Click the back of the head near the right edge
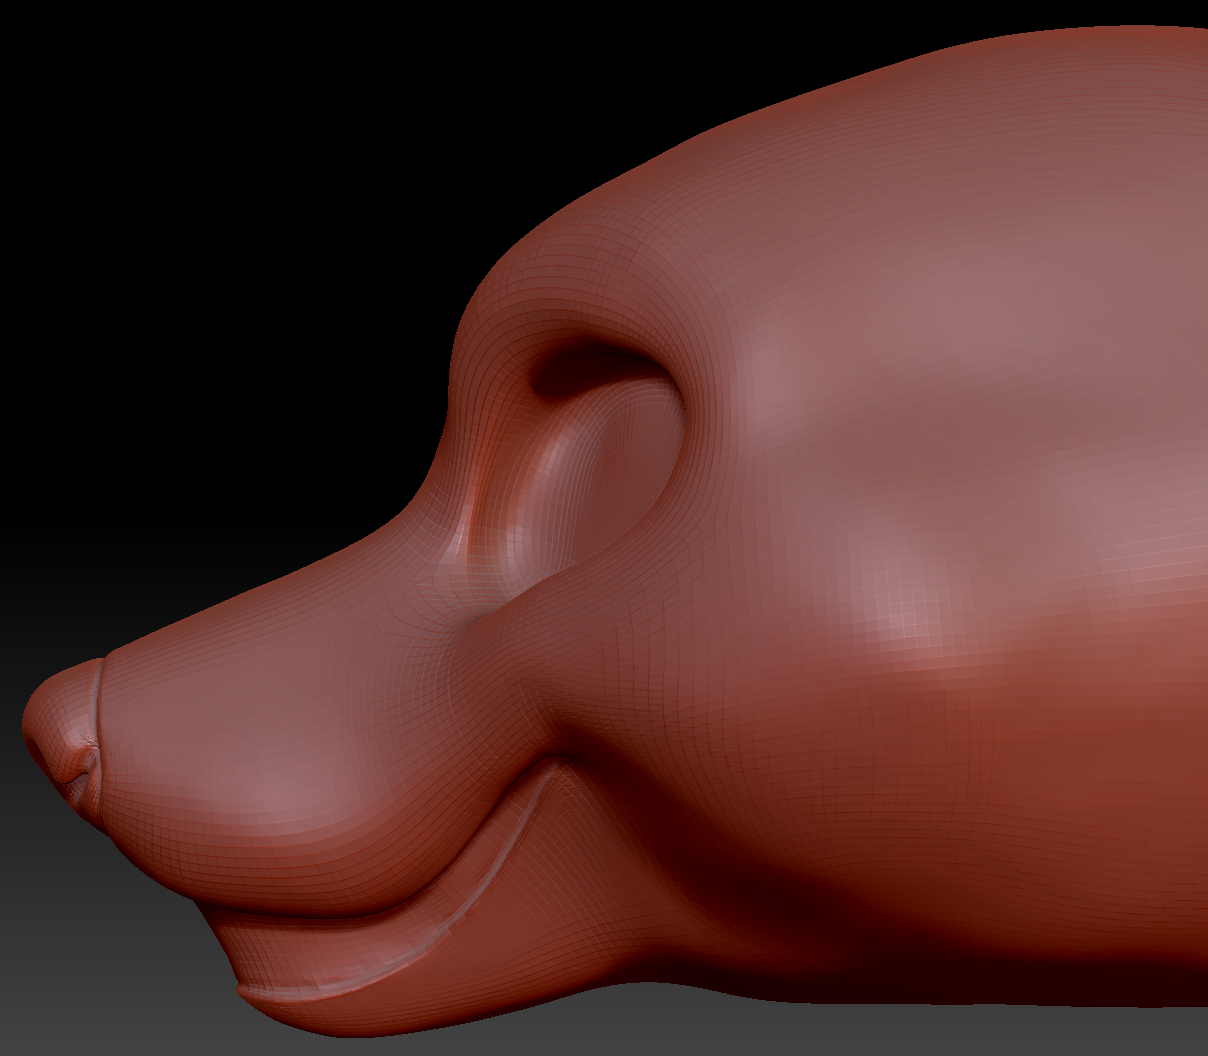The image size is (1208, 1056). 1150,400
